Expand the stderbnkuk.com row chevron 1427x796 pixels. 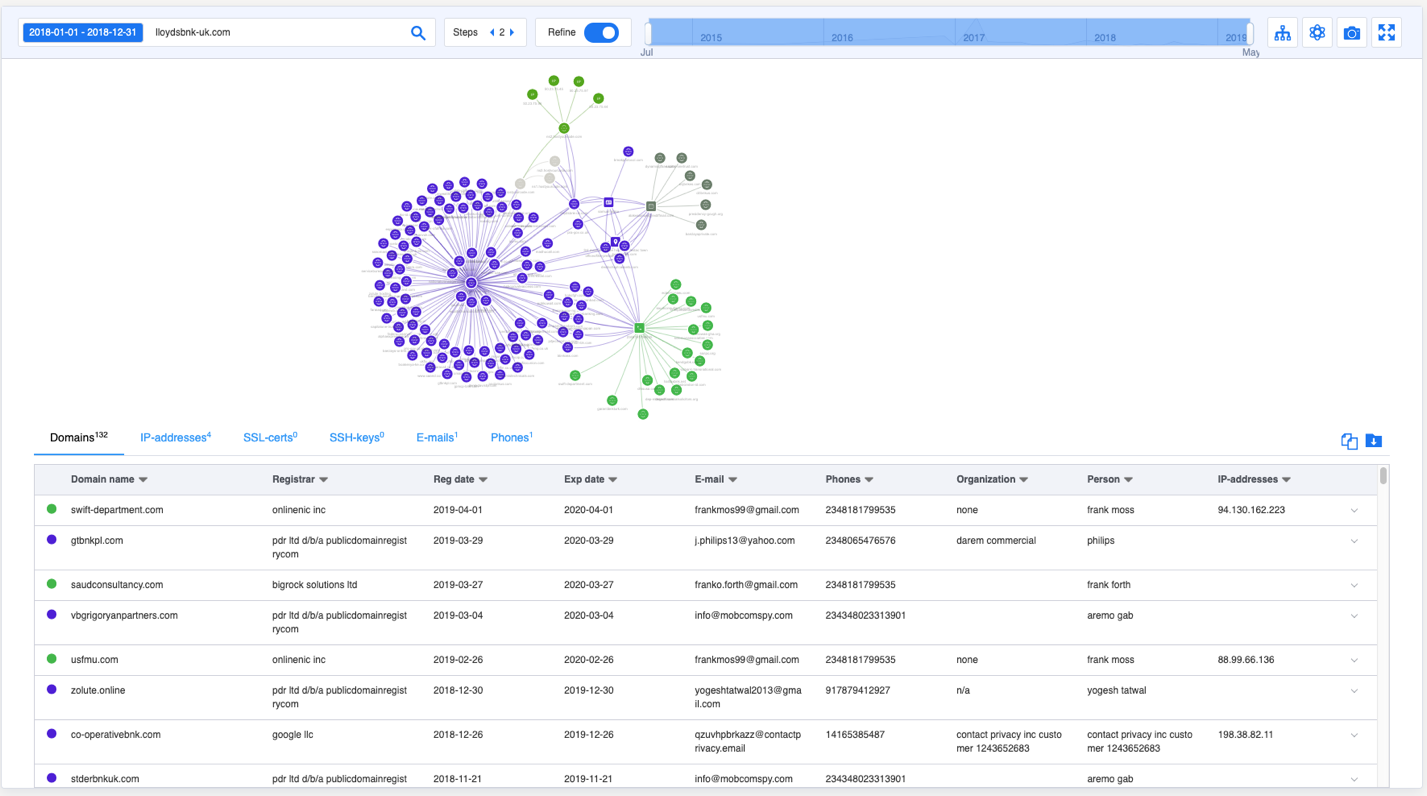point(1354,780)
